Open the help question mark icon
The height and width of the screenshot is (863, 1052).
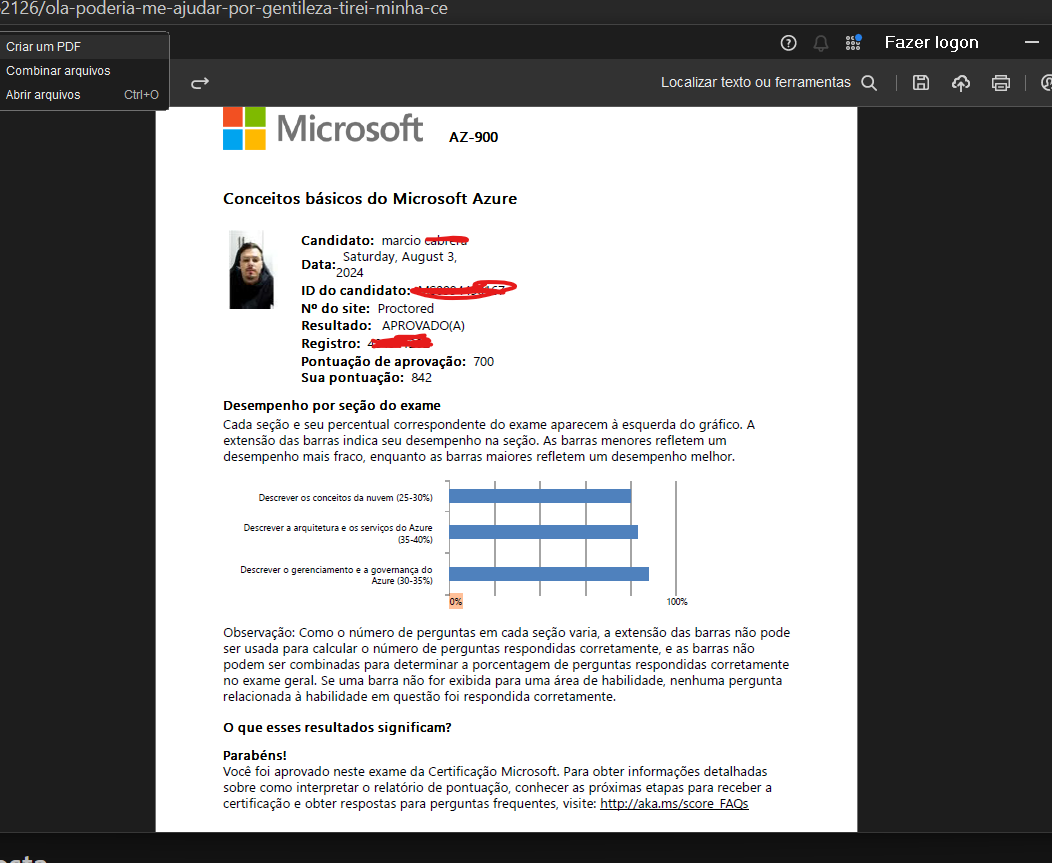788,43
